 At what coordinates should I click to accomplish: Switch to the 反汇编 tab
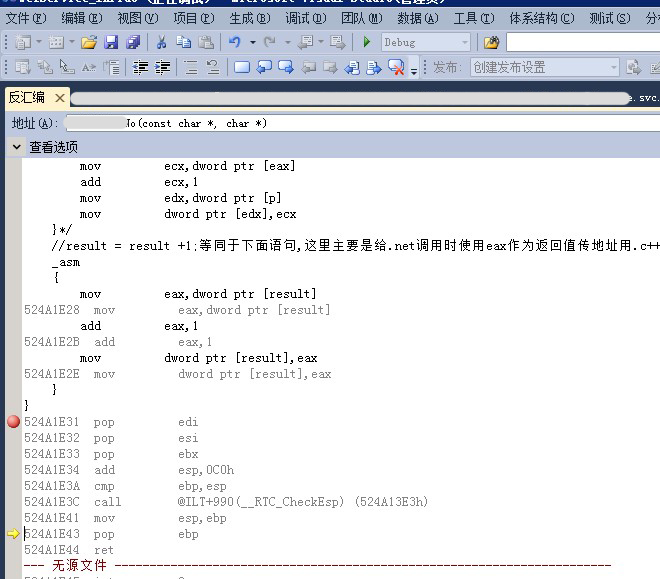(26, 97)
